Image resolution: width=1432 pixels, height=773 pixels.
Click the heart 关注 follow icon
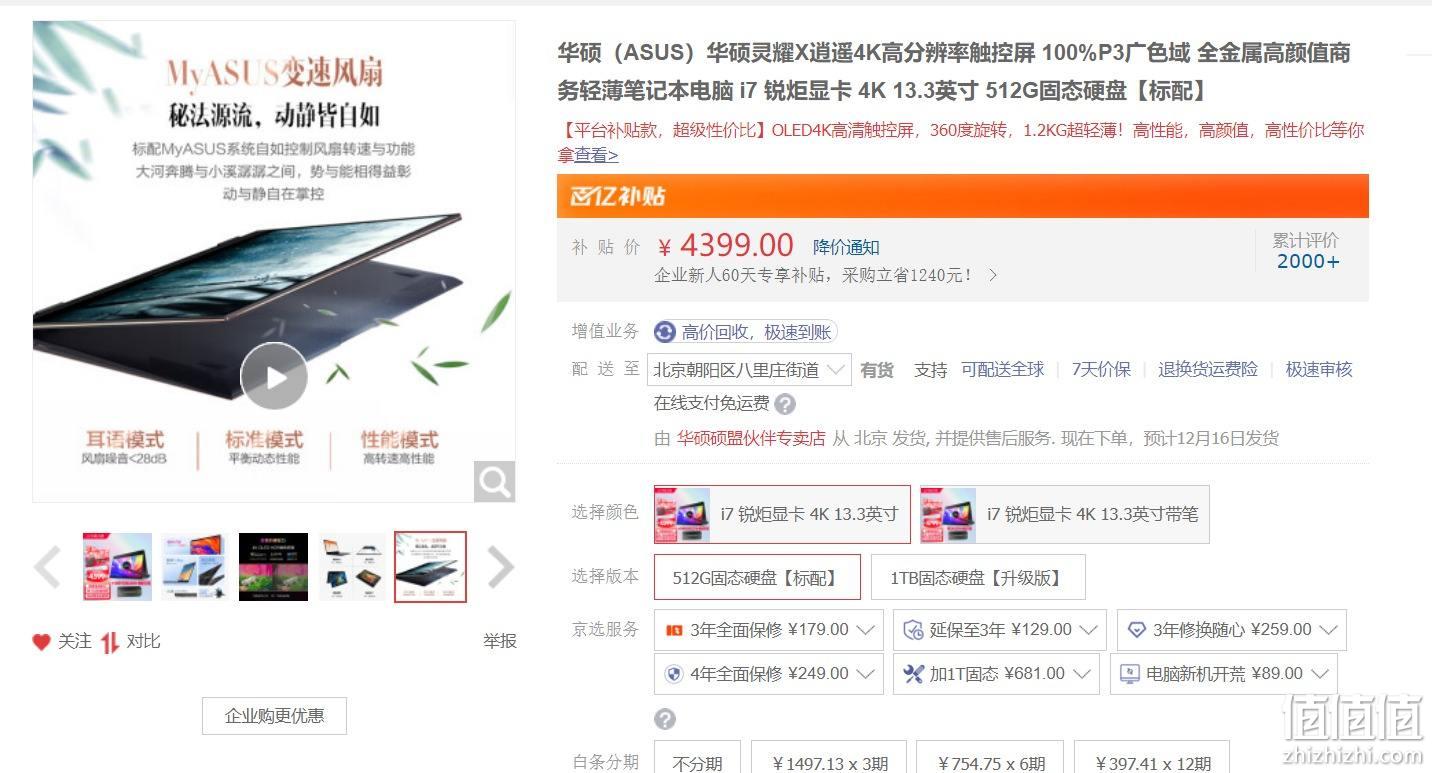(x=41, y=642)
